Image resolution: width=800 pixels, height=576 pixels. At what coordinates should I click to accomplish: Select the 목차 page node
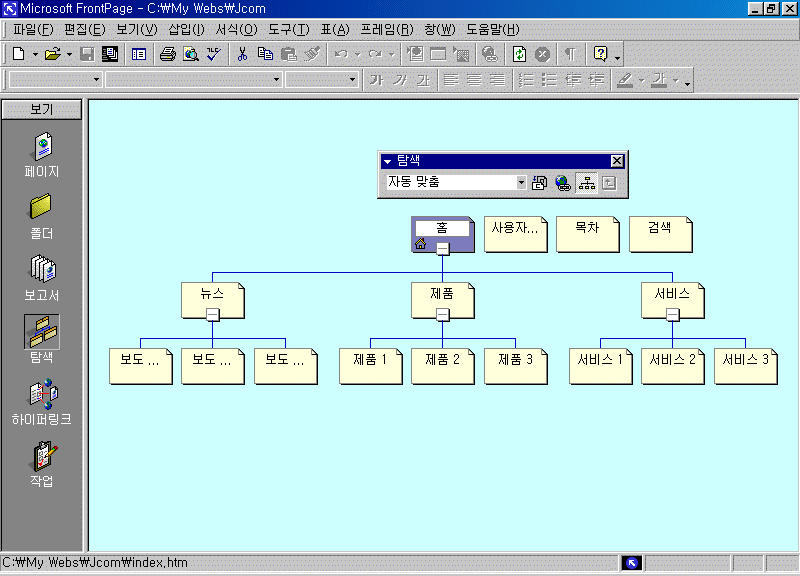point(587,234)
